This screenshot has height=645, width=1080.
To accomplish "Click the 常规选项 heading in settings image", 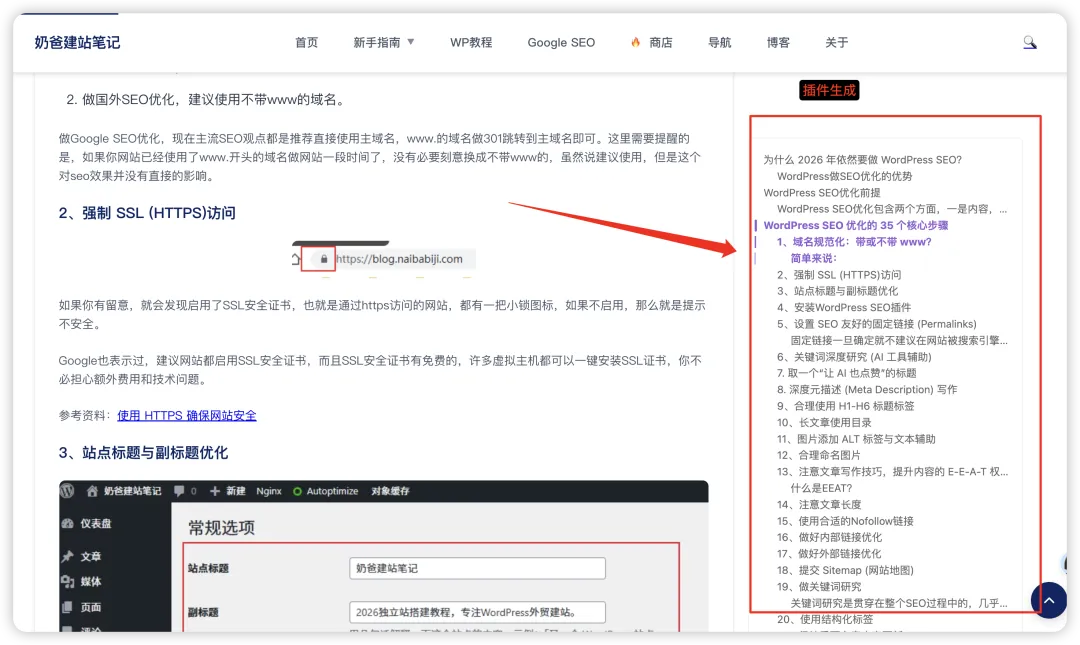I will 222,528.
